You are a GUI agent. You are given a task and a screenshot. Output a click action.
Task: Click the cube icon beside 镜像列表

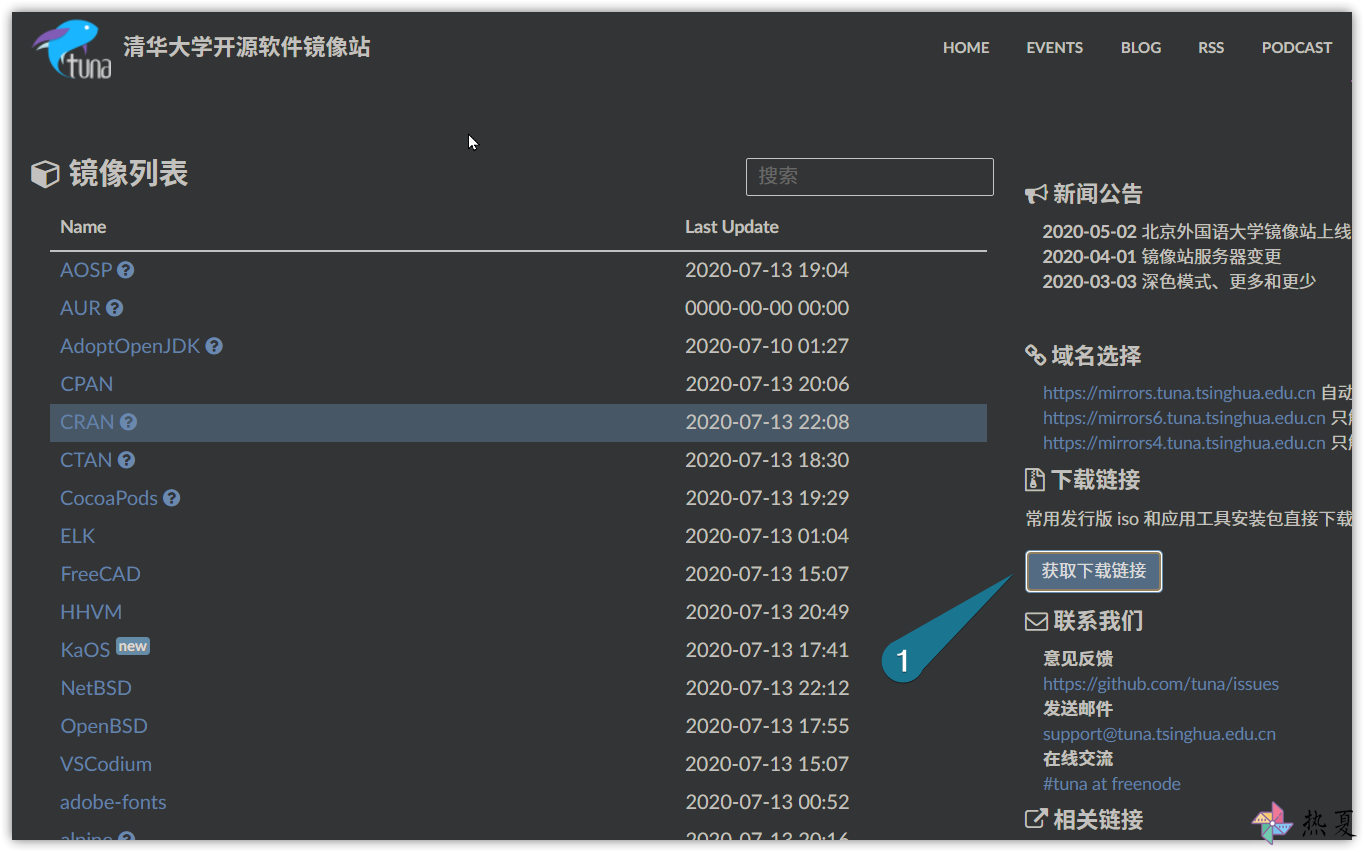click(45, 175)
